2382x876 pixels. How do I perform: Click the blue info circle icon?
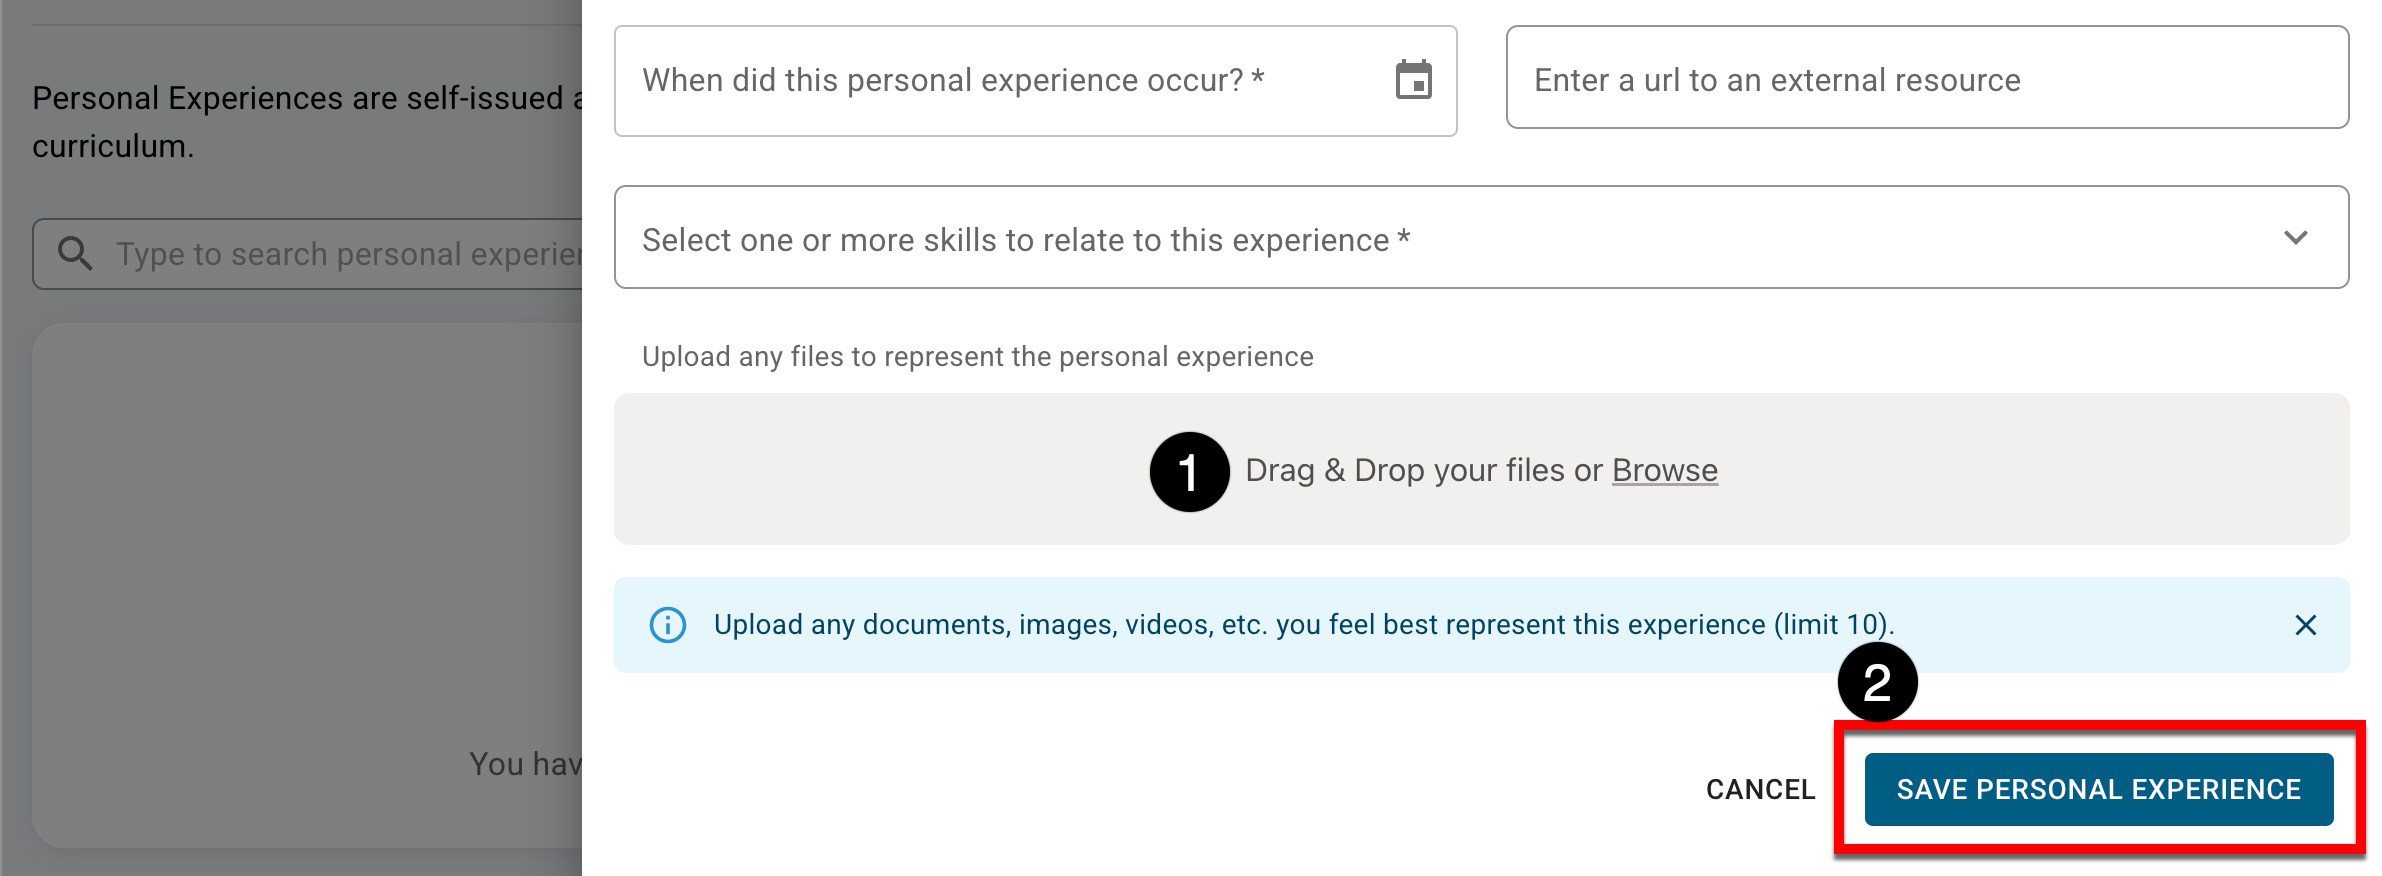(x=667, y=625)
